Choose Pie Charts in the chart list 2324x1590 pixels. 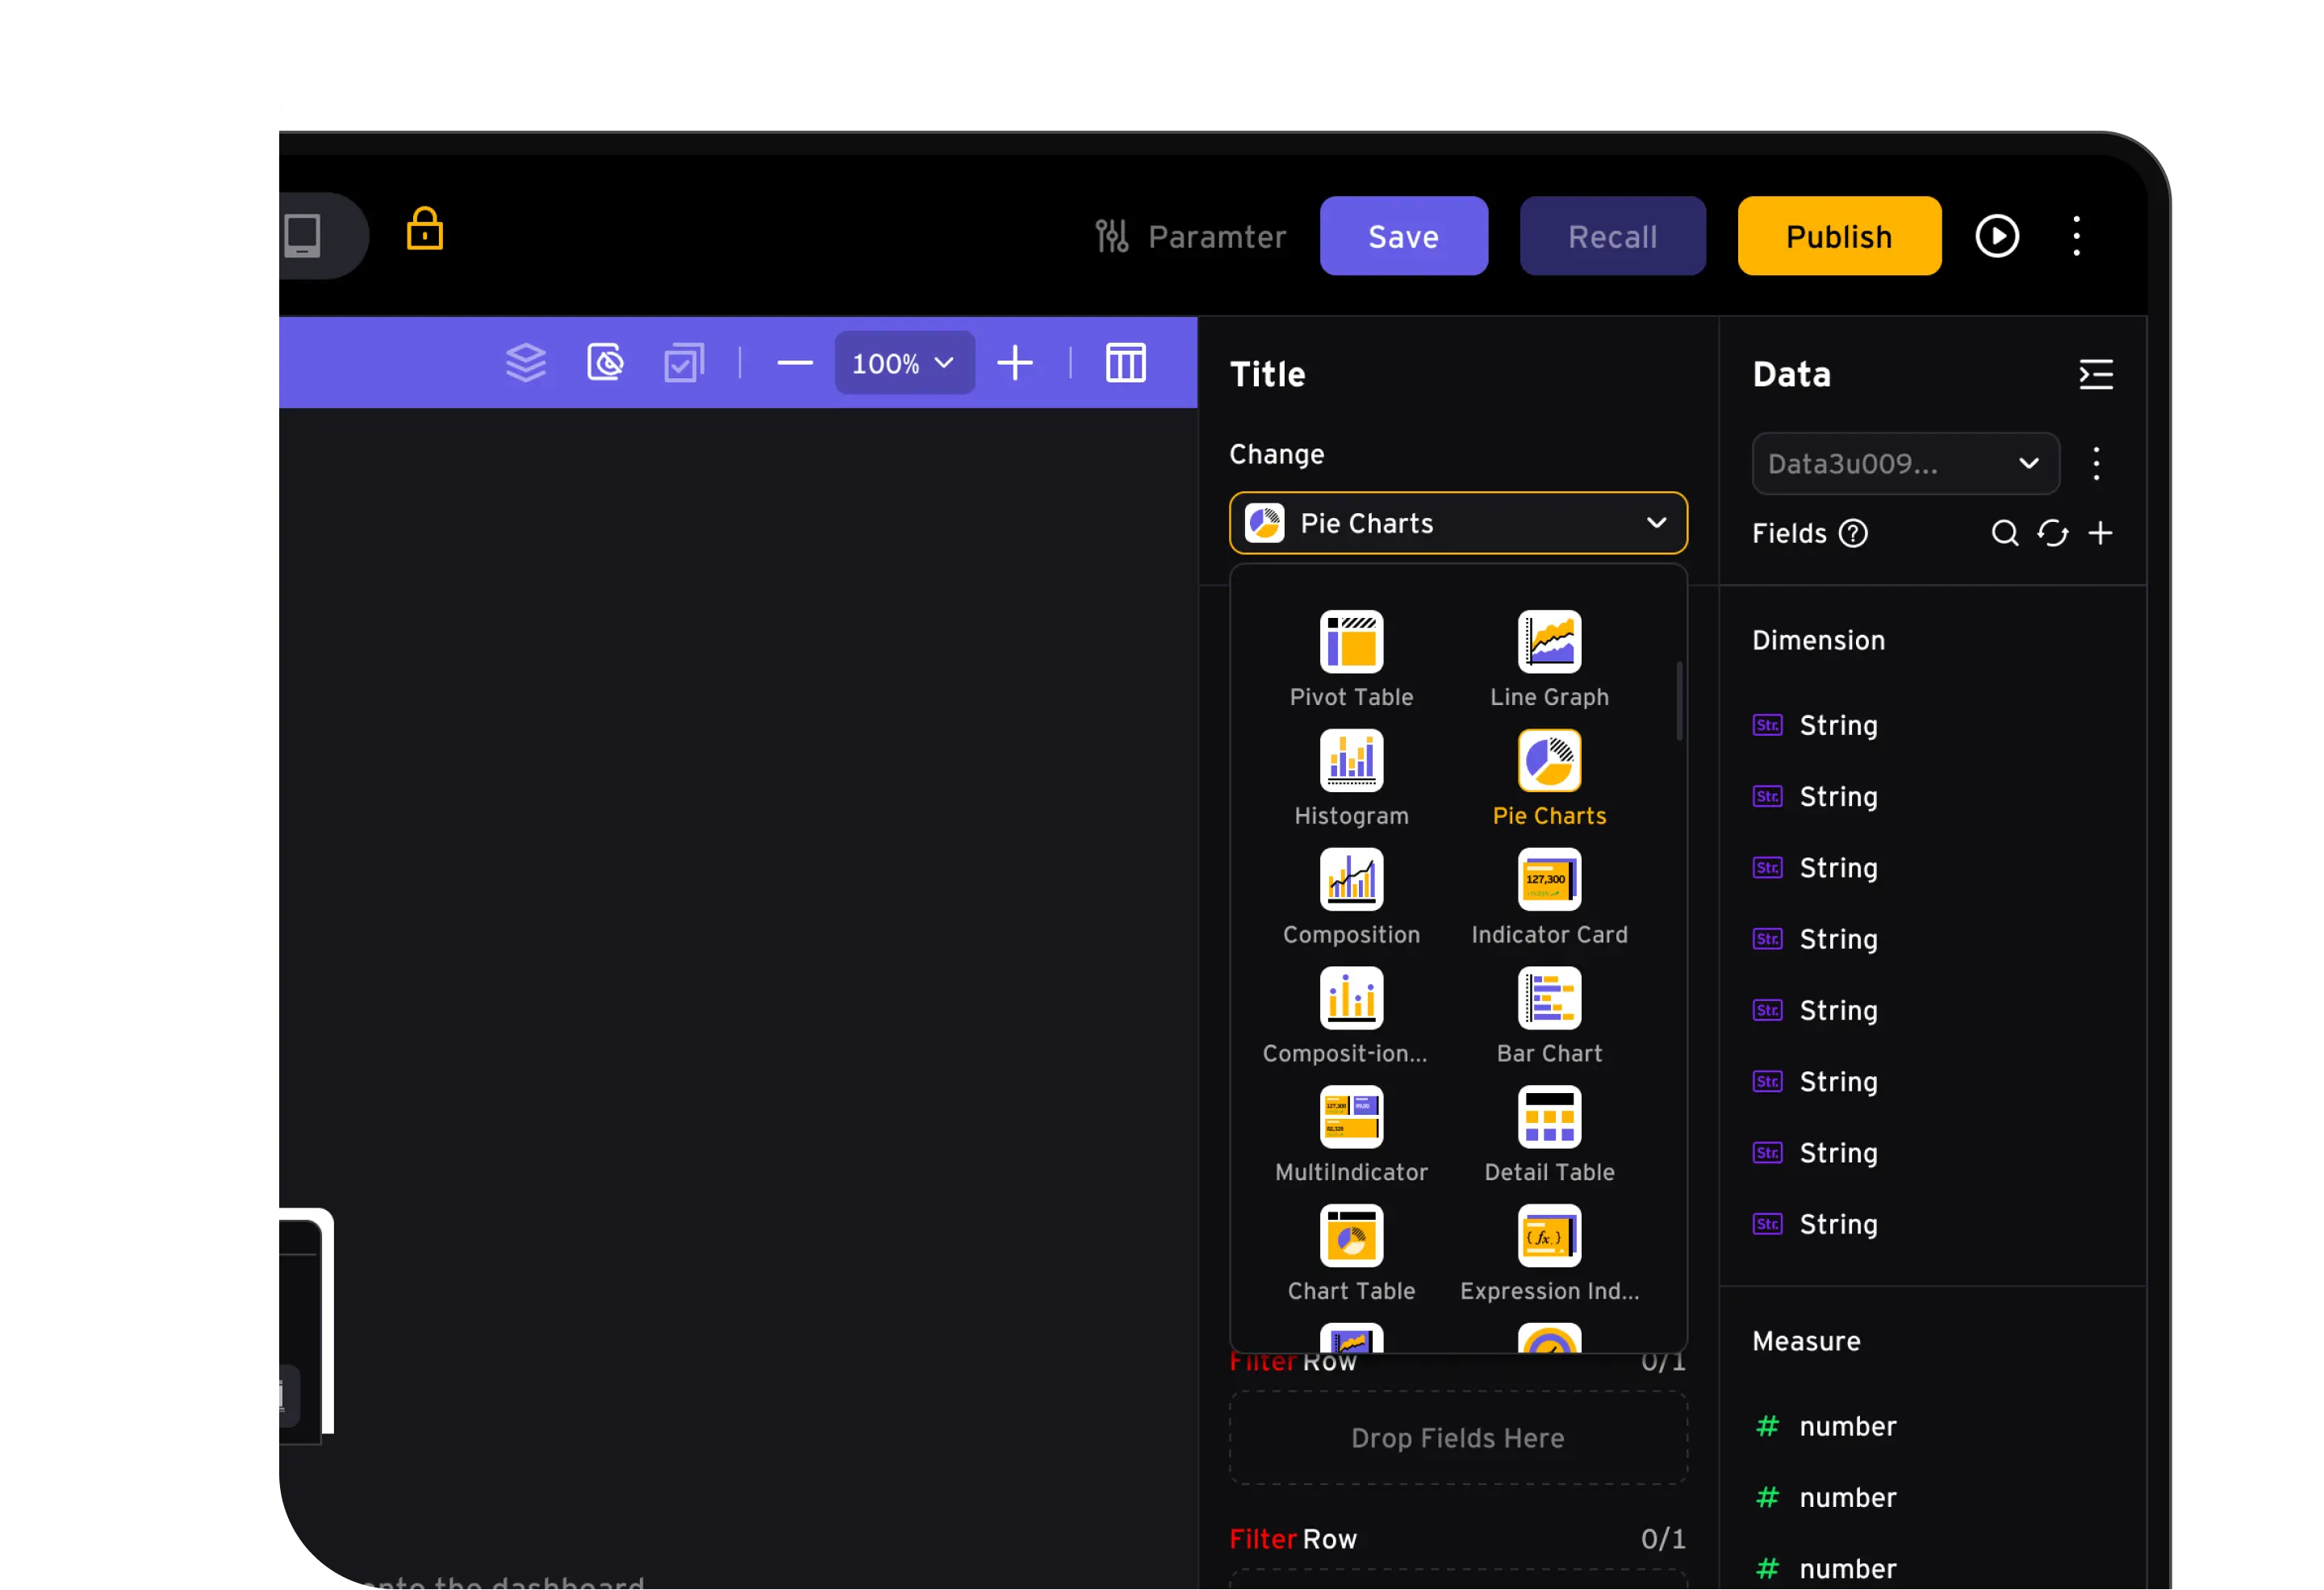1549,779
